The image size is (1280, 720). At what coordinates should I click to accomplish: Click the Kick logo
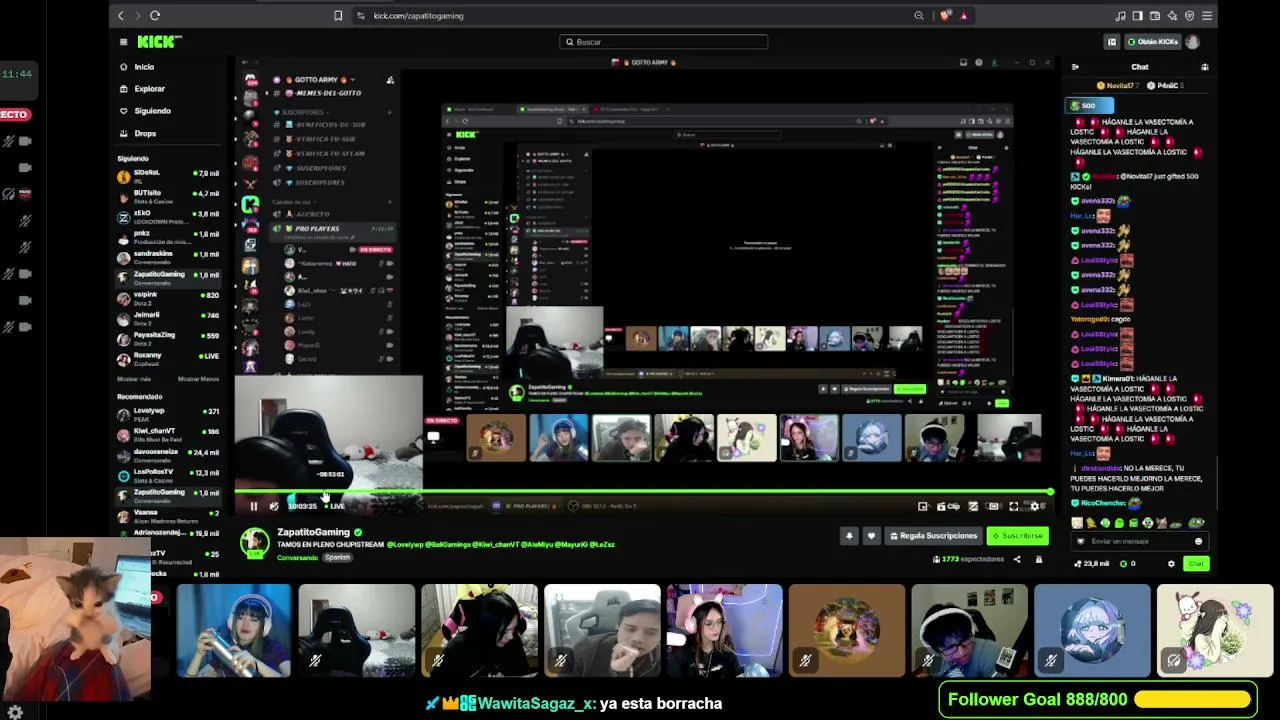[159, 42]
